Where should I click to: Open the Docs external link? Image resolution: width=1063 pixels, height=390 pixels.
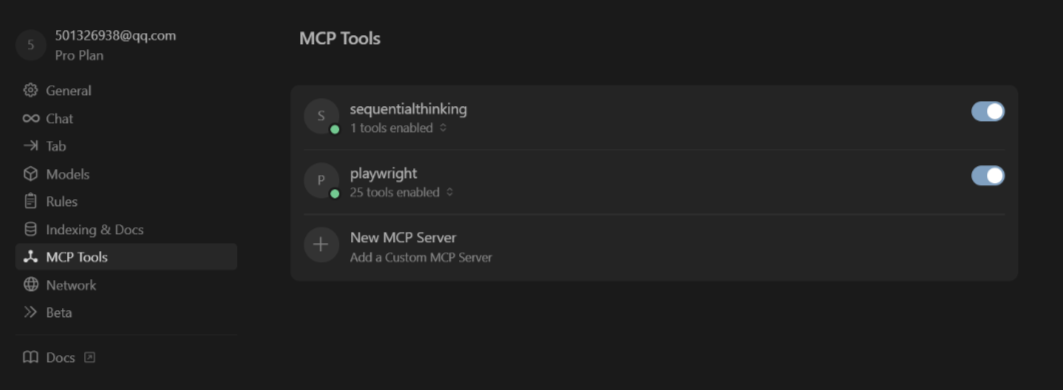(59, 357)
